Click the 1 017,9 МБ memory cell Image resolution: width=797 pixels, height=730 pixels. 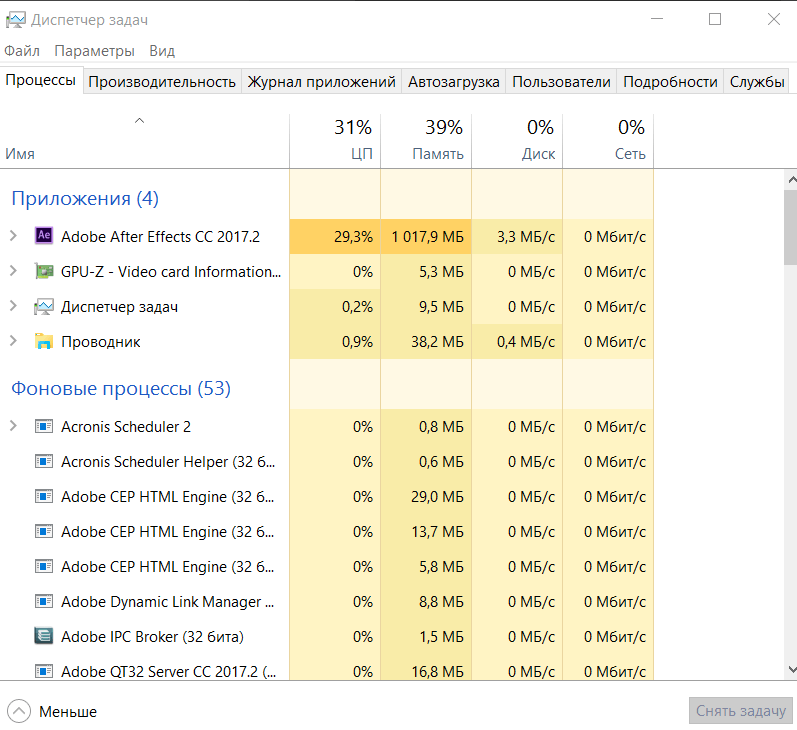pyautogui.click(x=426, y=236)
